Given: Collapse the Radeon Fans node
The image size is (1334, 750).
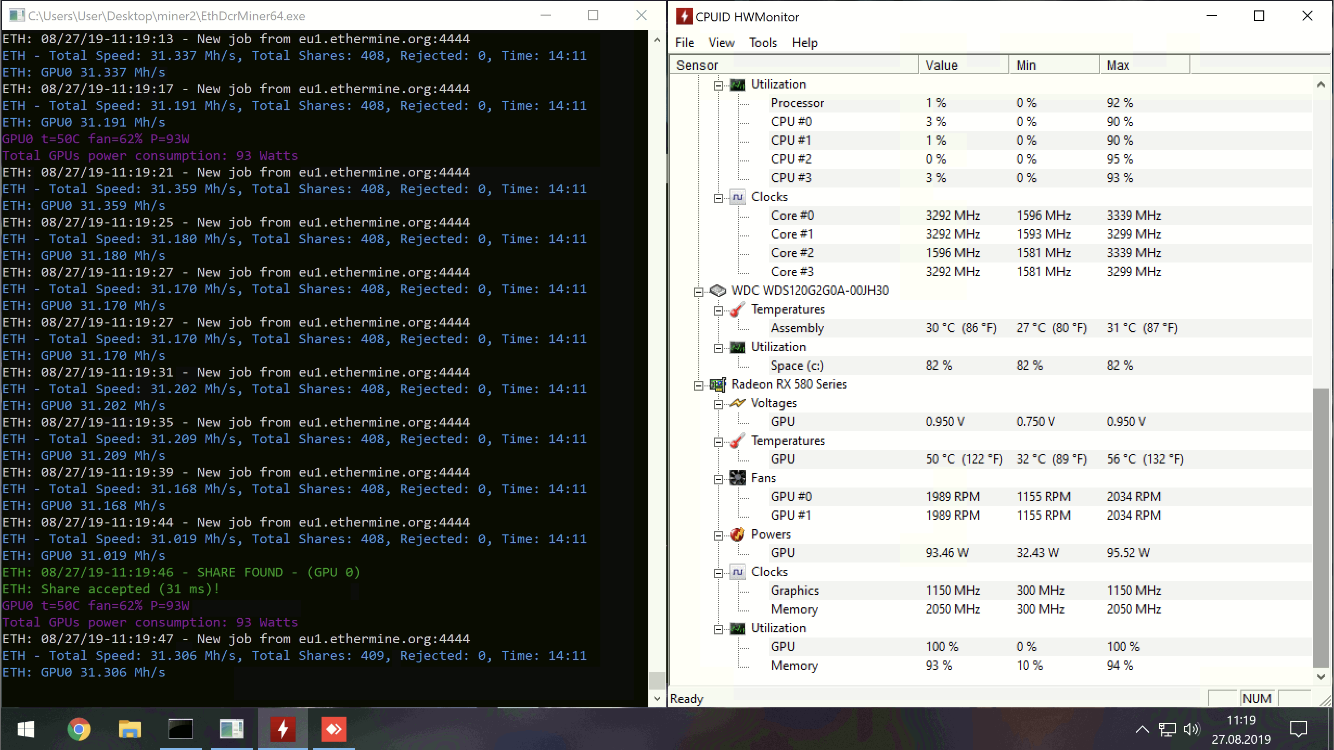Looking at the screenshot, I should pyautogui.click(x=718, y=479).
